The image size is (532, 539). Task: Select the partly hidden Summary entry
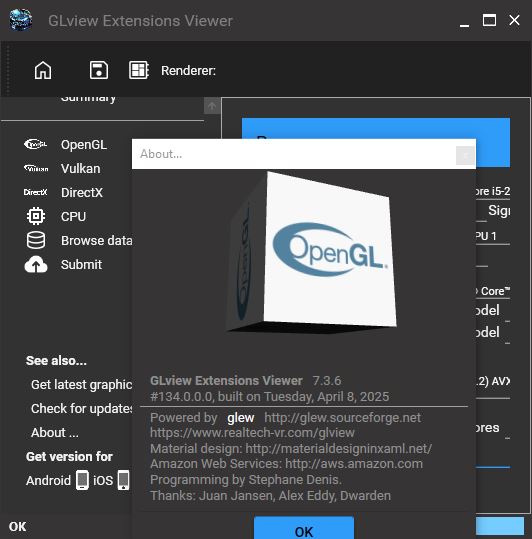pyautogui.click(x=88, y=99)
